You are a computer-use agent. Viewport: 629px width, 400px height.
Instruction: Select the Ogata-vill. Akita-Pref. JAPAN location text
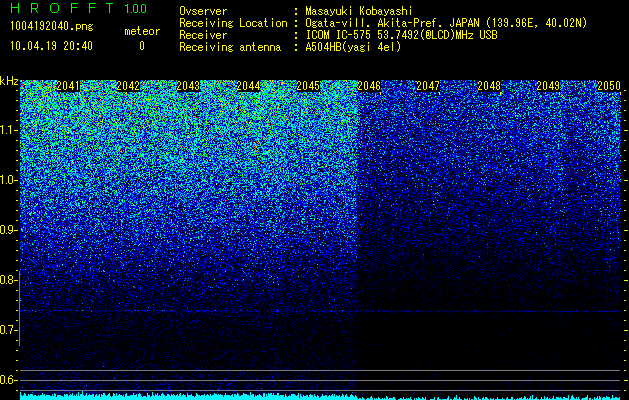(445, 23)
